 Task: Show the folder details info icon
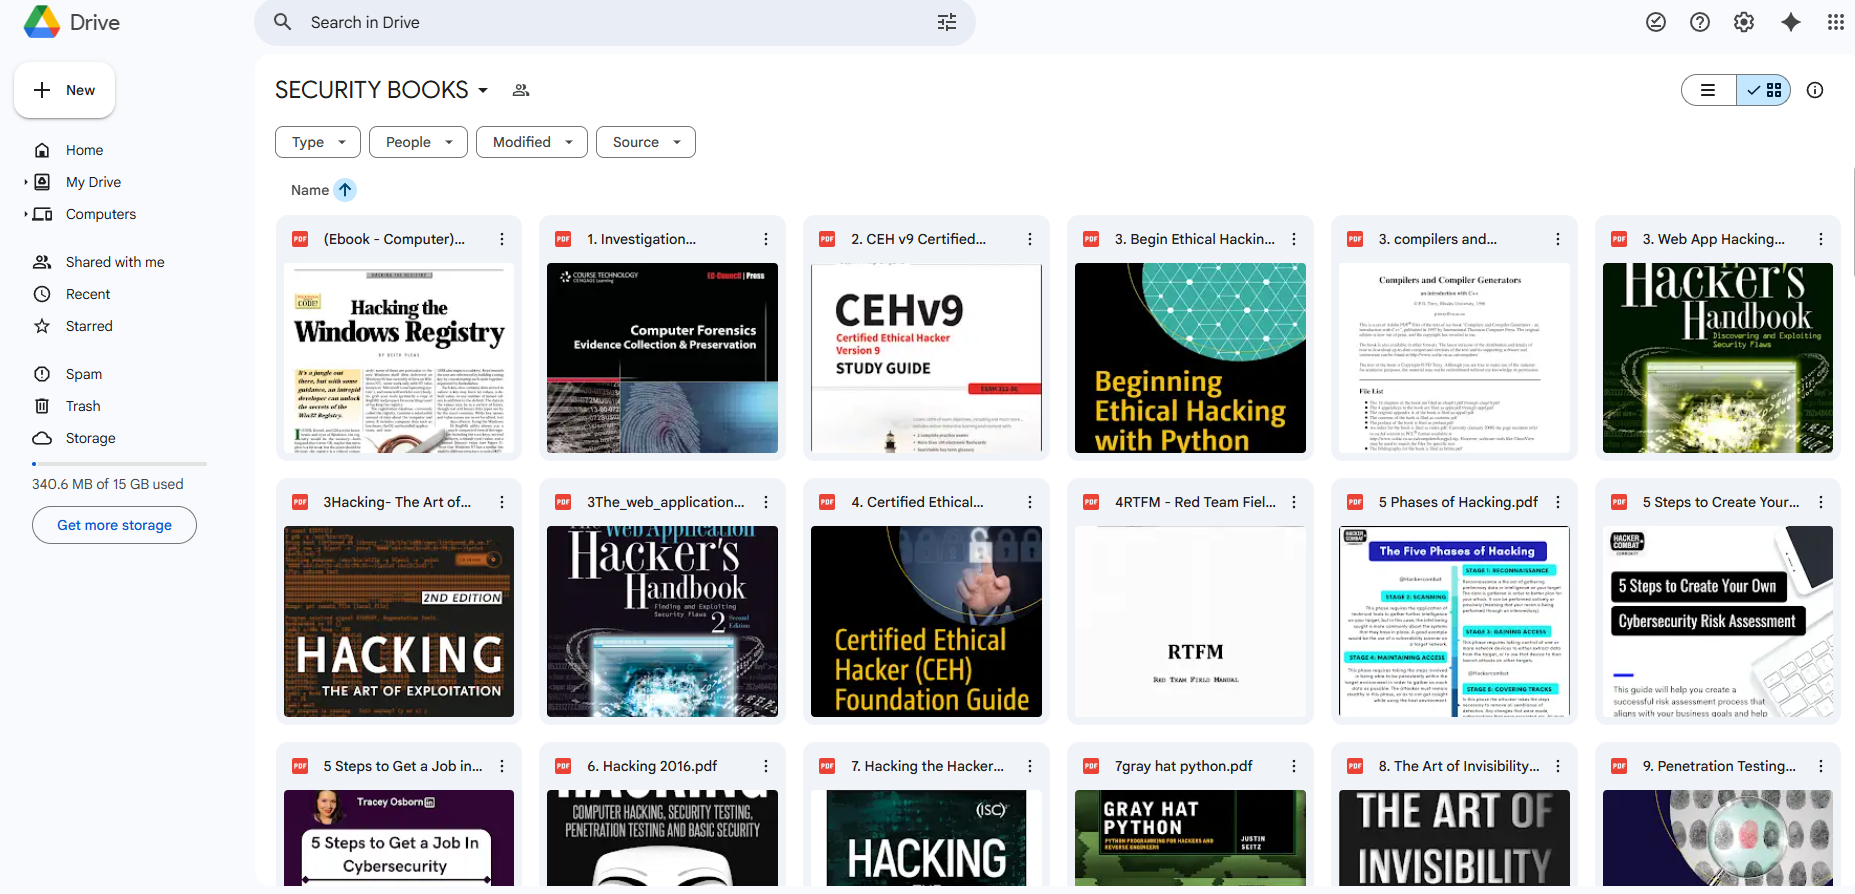coord(1815,90)
